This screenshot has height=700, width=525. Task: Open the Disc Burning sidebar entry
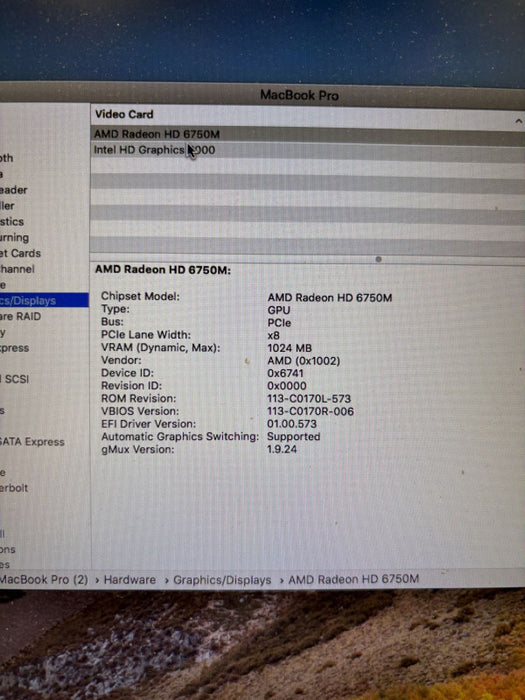(14, 238)
